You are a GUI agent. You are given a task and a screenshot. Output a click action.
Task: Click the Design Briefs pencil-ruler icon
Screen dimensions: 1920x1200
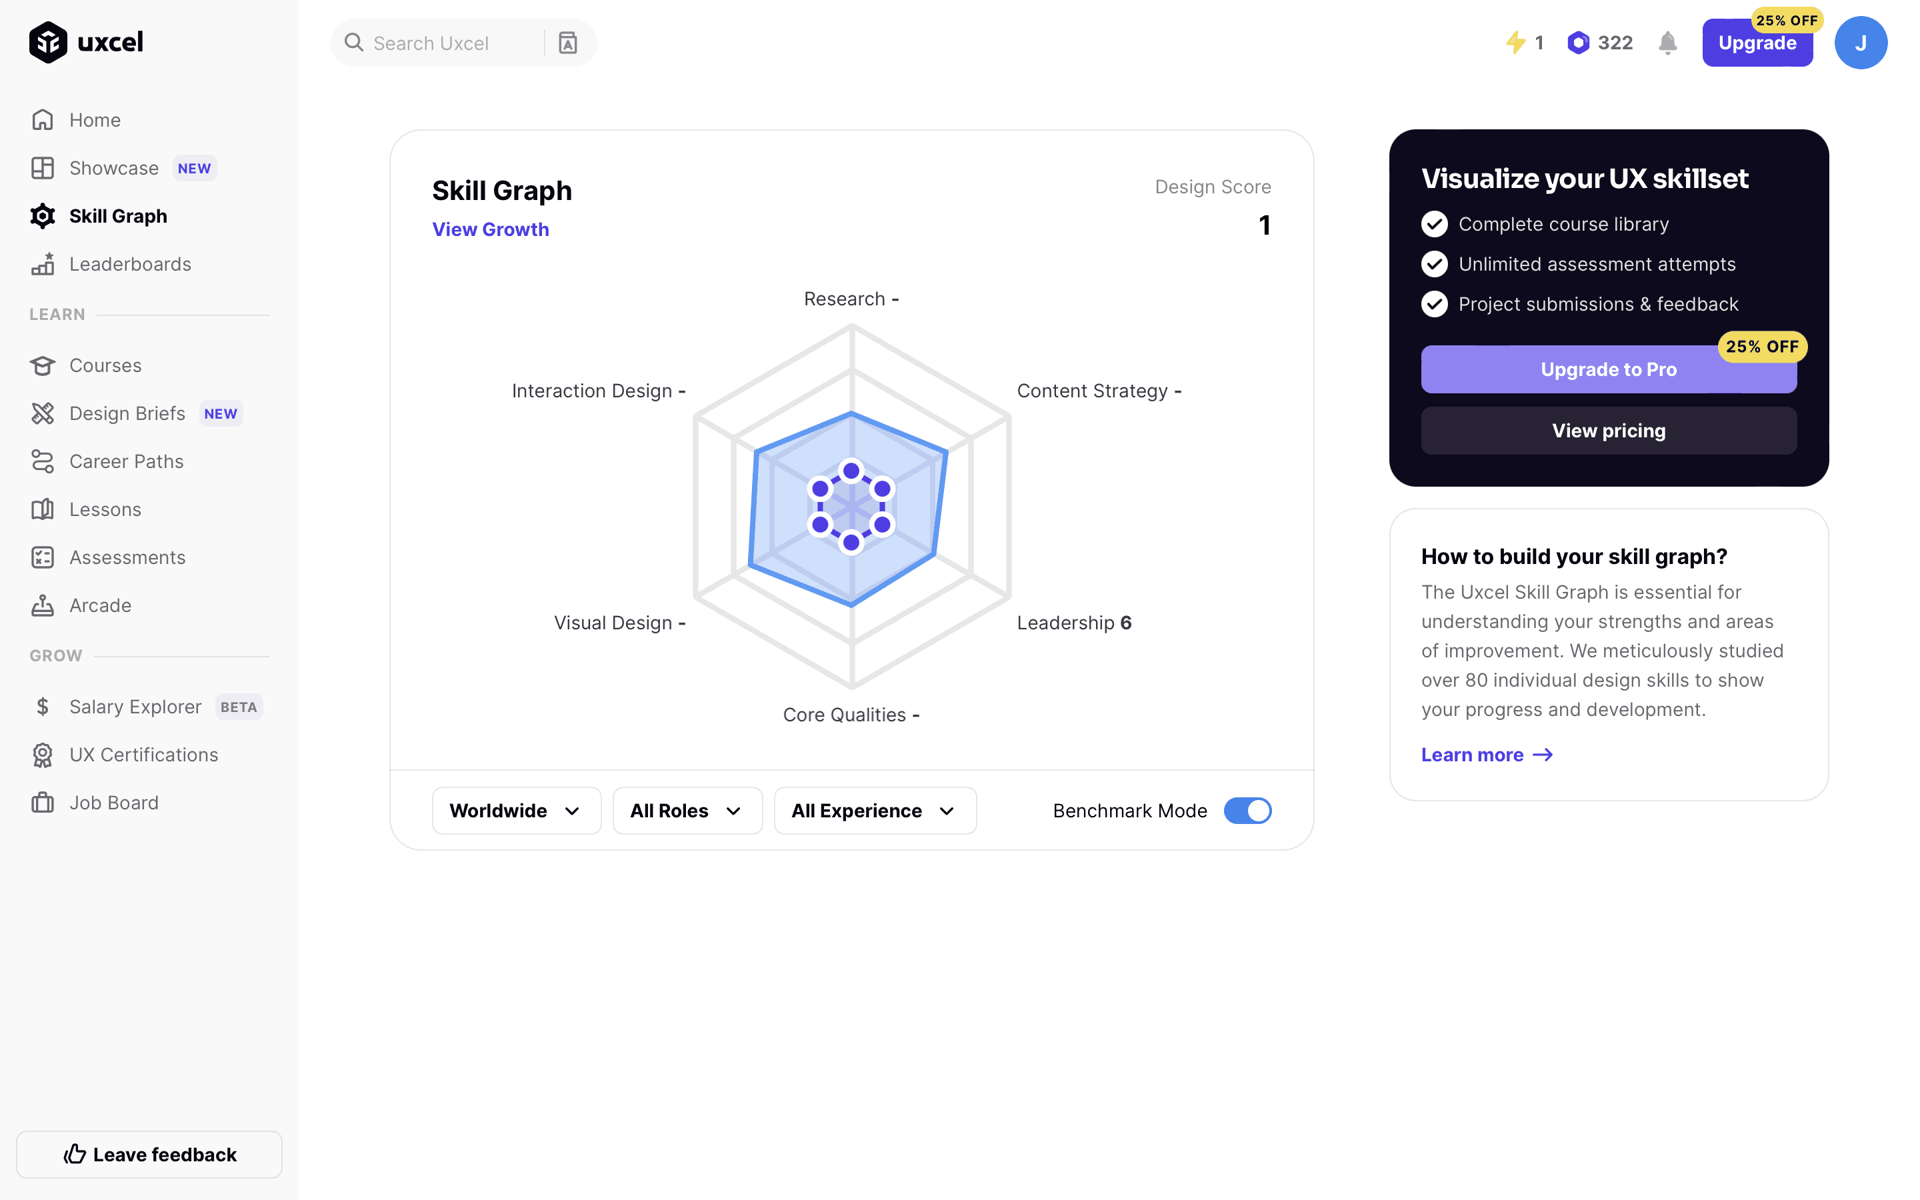pyautogui.click(x=42, y=413)
